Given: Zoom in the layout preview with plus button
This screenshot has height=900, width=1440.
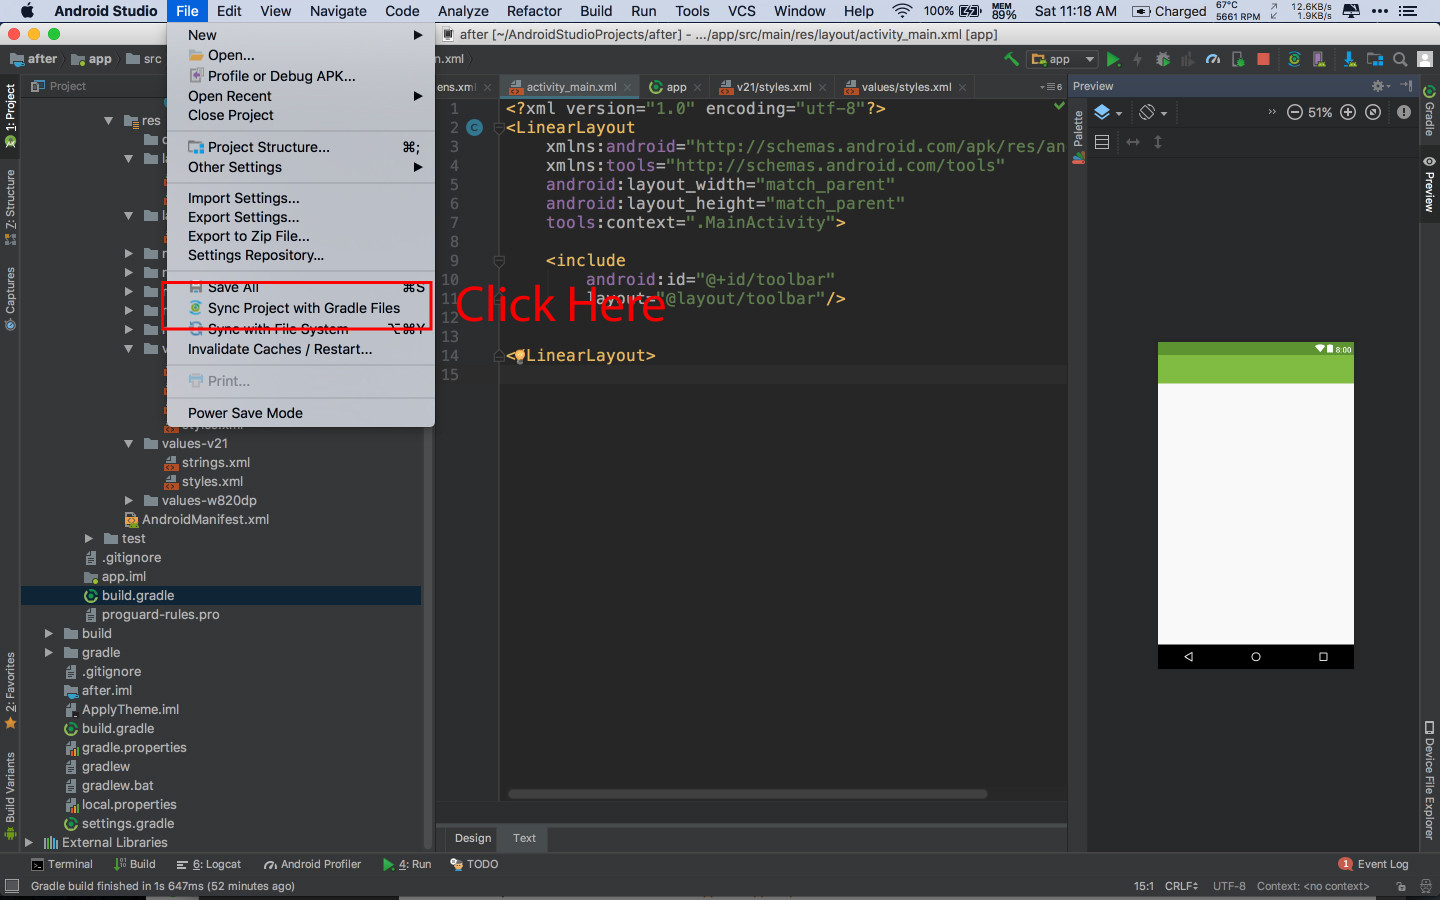Looking at the screenshot, I should 1347,112.
